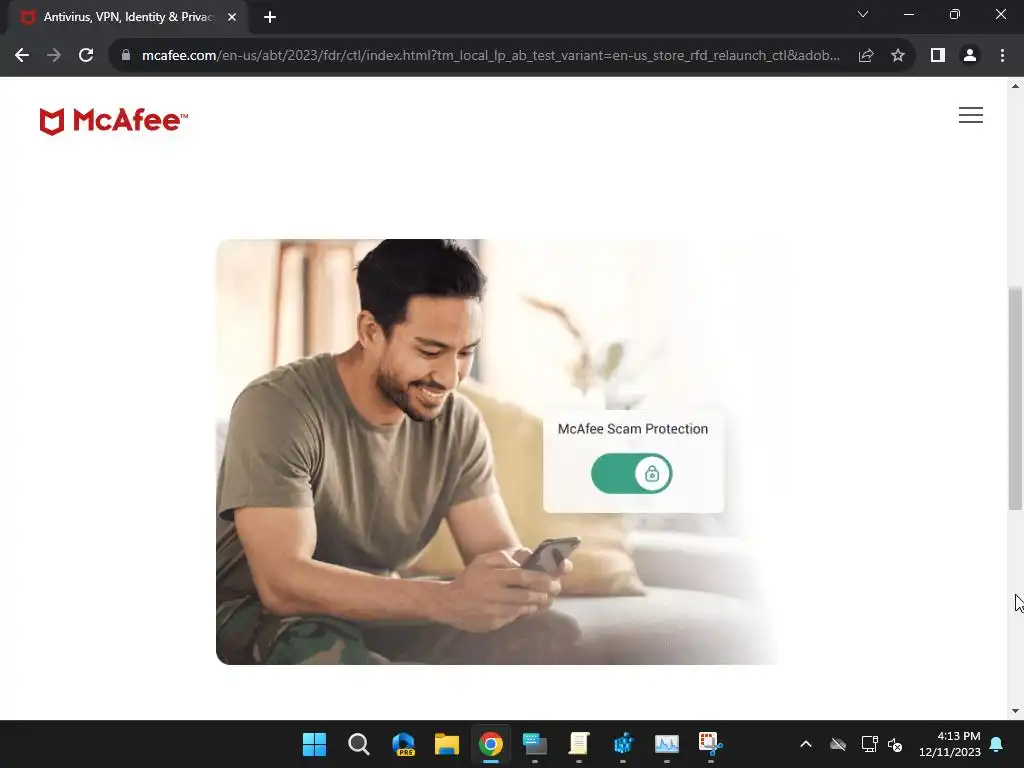
Task: Open the performance monitor taskbar icon
Action: 667,744
